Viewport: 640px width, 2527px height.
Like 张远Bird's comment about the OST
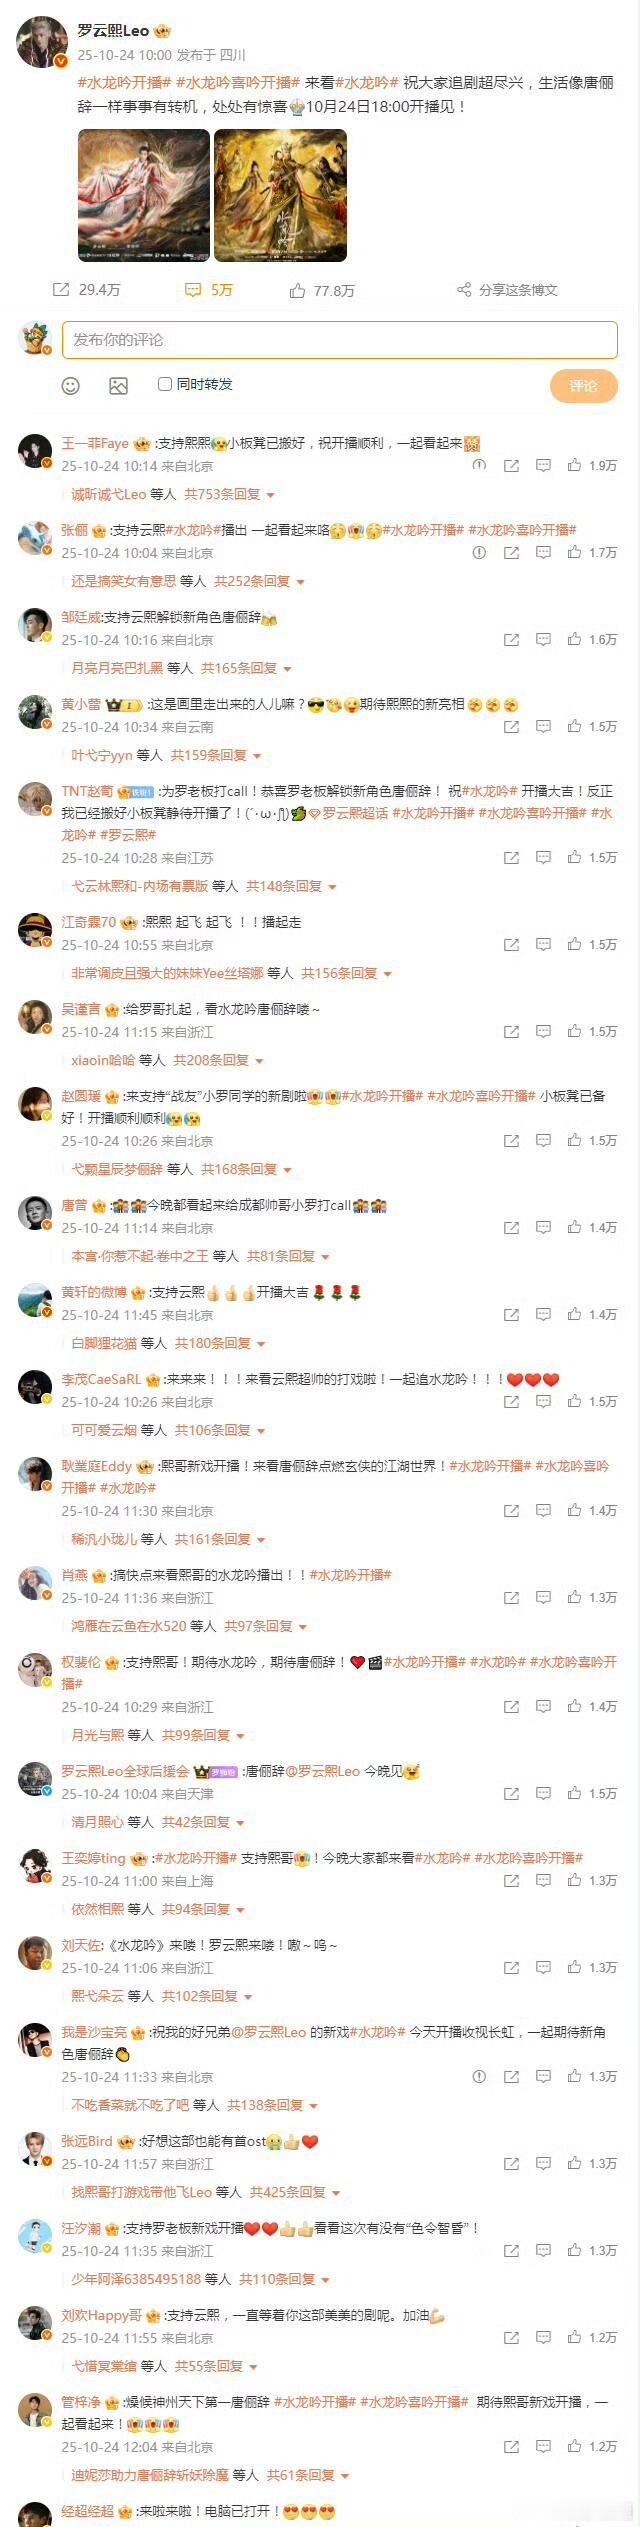(574, 2164)
